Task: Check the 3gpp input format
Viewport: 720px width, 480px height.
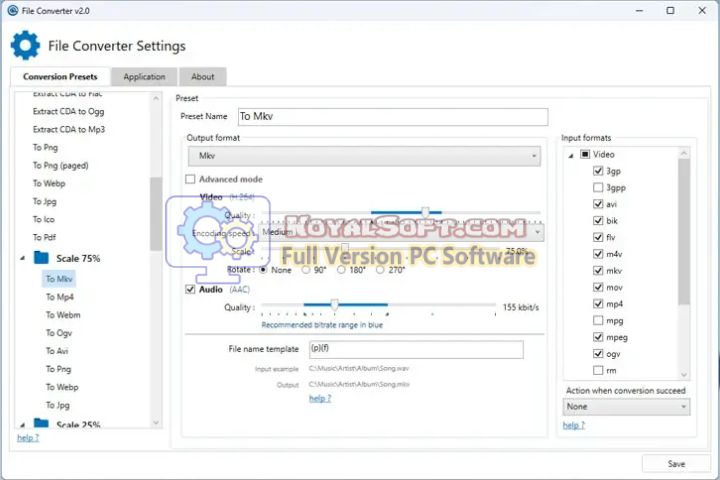Action: click(x=598, y=187)
